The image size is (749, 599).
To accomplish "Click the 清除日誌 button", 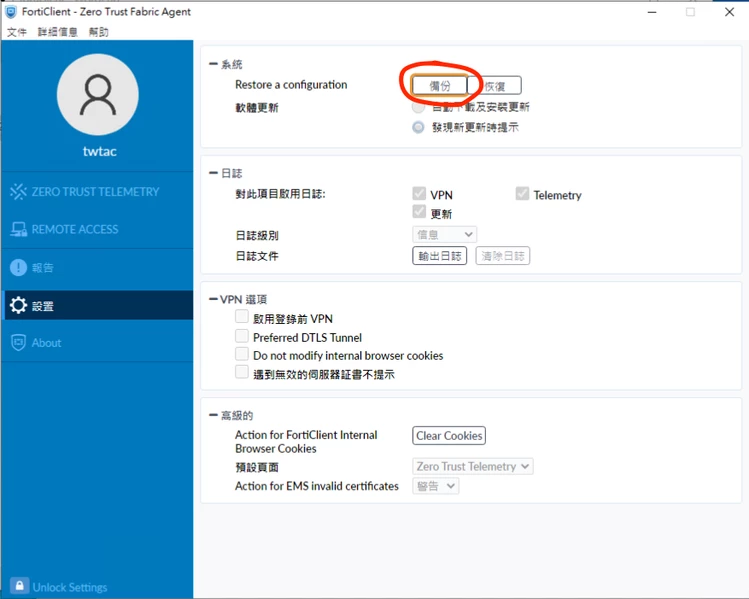I will coord(503,256).
